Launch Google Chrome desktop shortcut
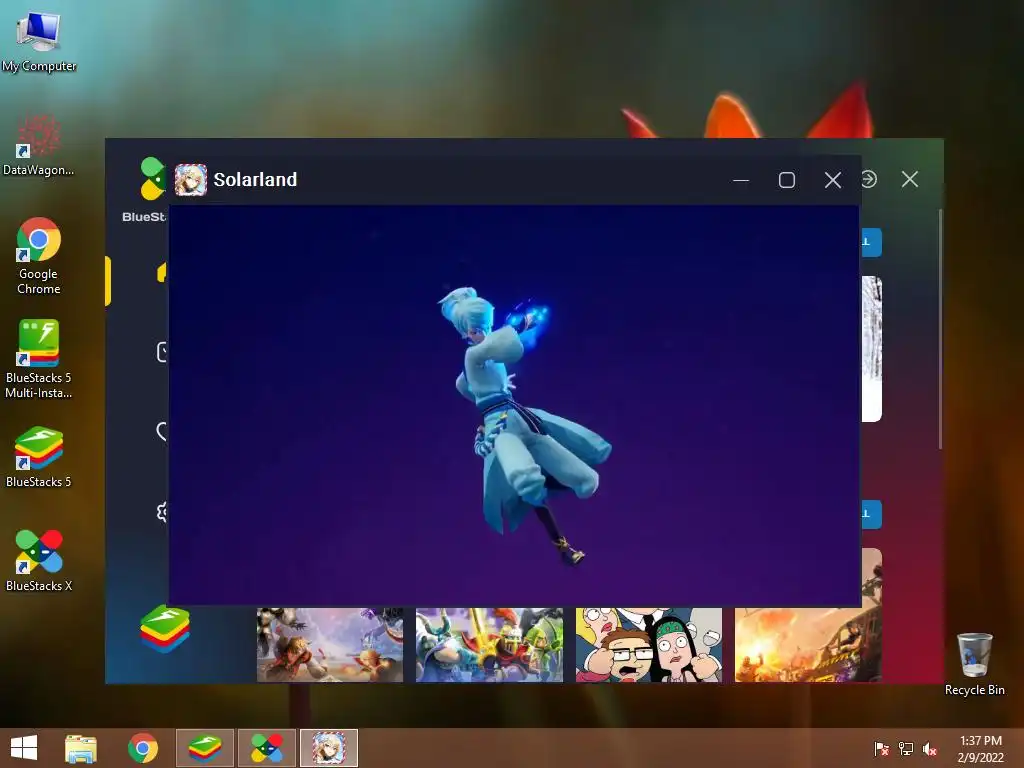Viewport: 1024px width, 768px height. tap(39, 256)
